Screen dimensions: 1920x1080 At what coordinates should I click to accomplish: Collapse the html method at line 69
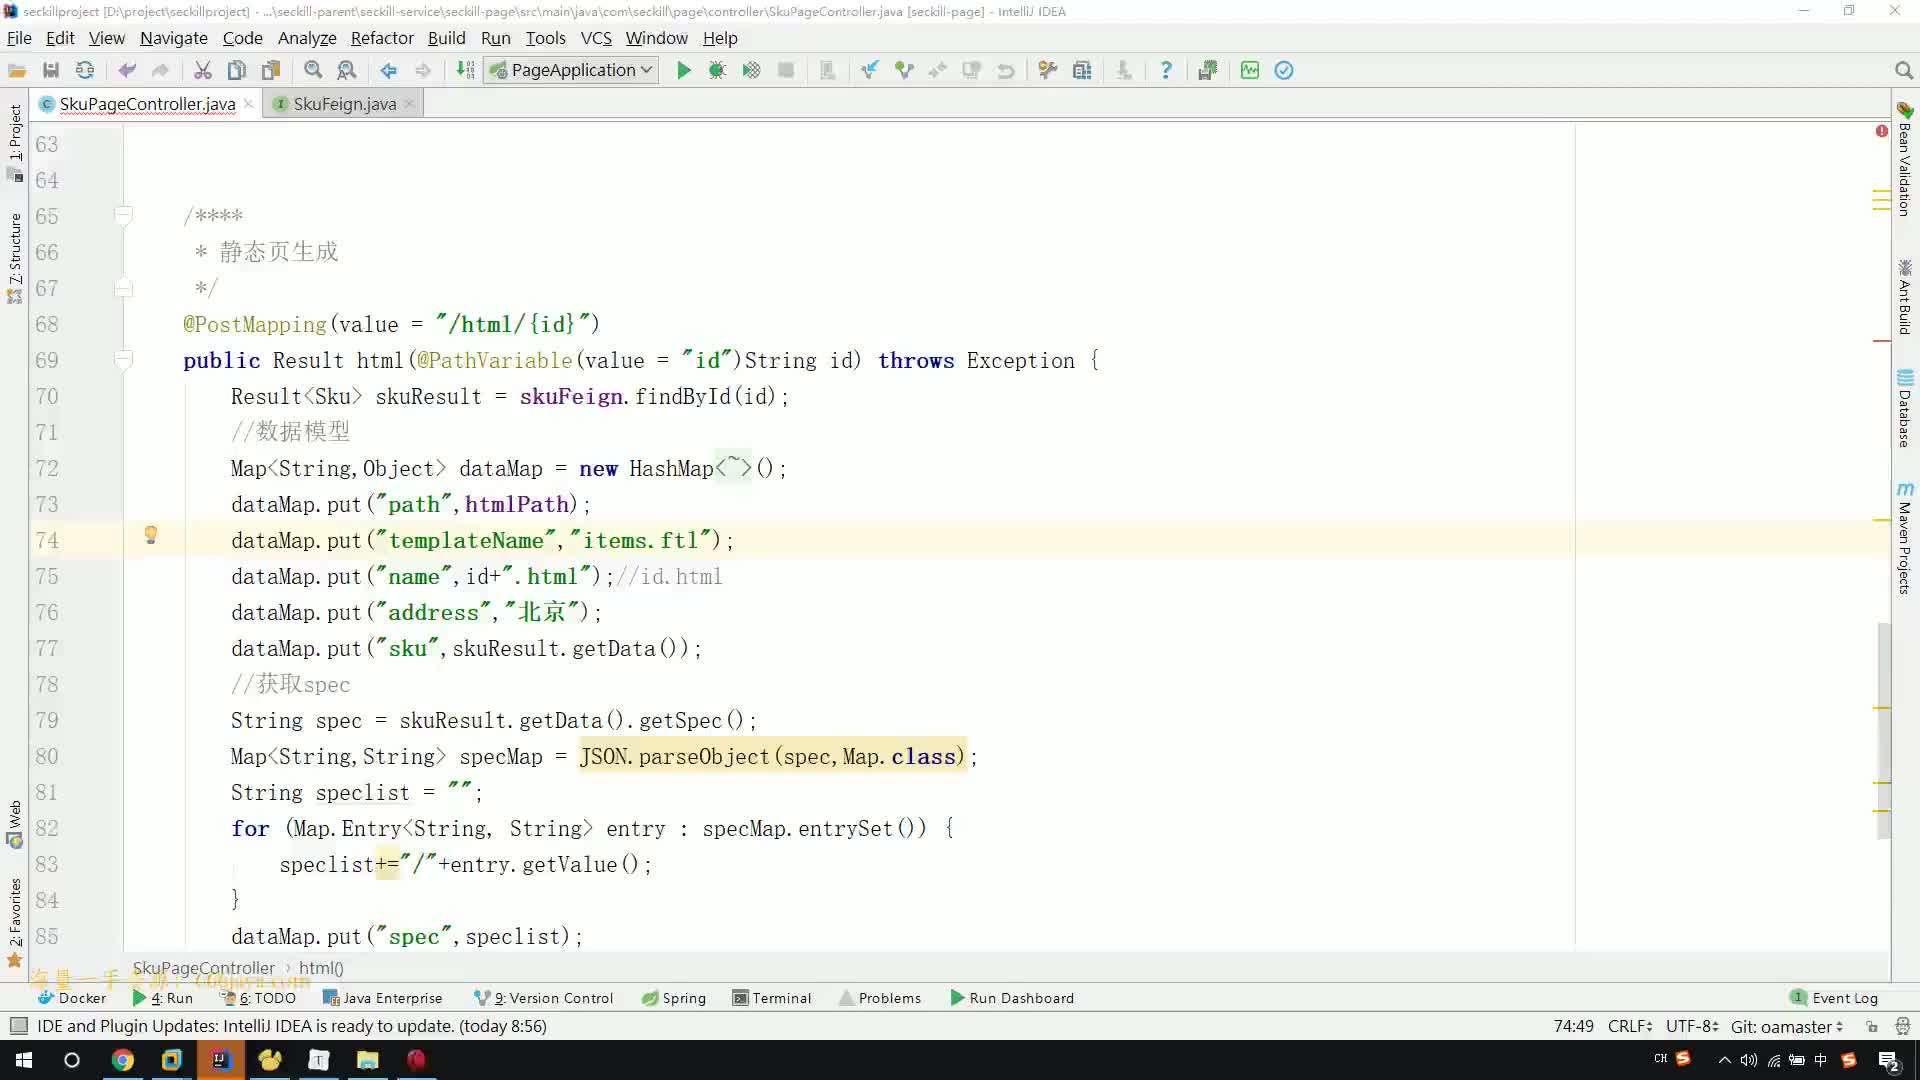pos(124,359)
